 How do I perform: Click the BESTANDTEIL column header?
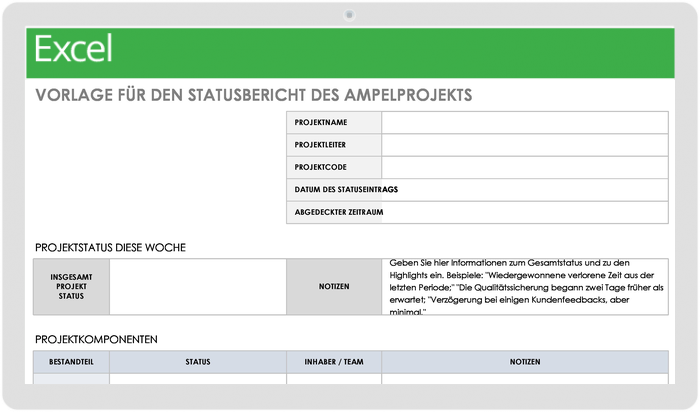pos(71,362)
